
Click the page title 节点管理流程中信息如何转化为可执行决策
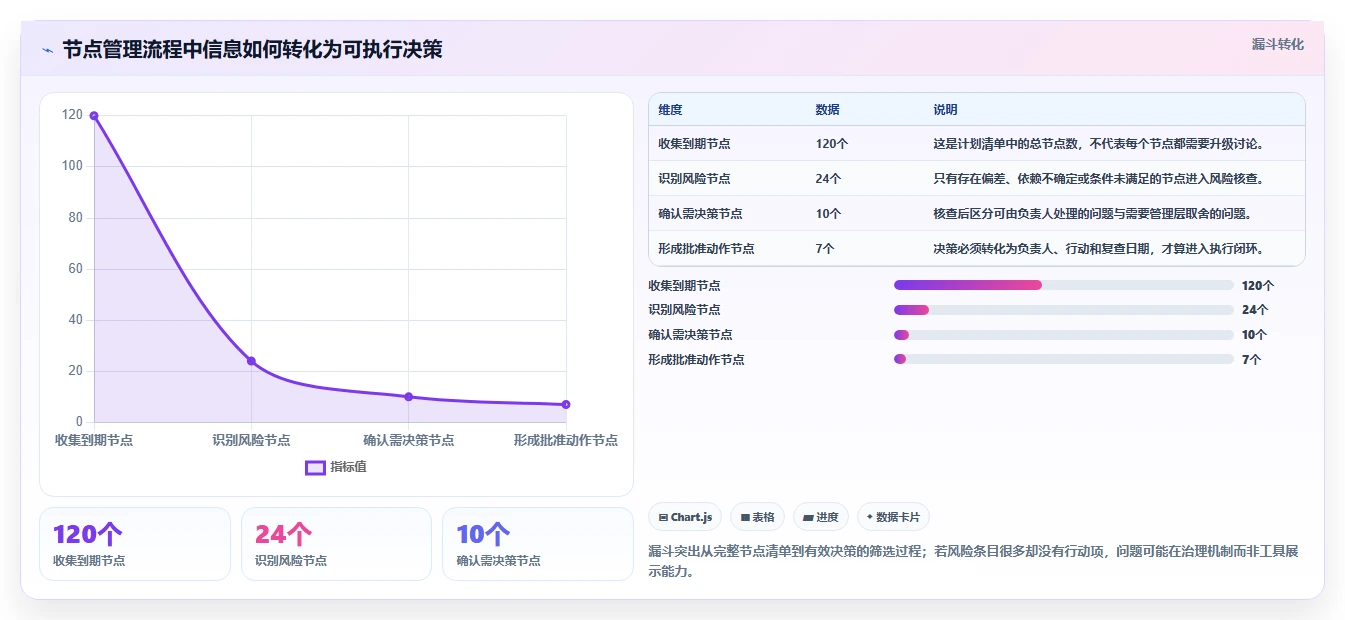tap(252, 50)
